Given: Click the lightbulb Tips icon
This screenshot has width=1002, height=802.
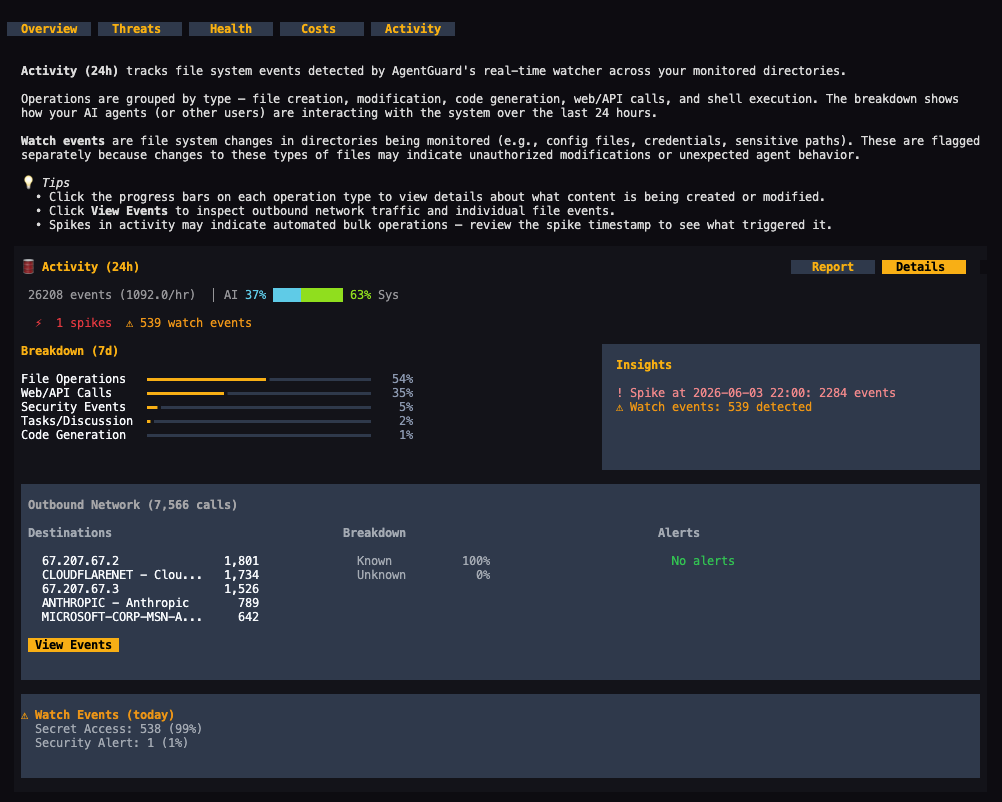Looking at the screenshot, I should click(x=28, y=183).
